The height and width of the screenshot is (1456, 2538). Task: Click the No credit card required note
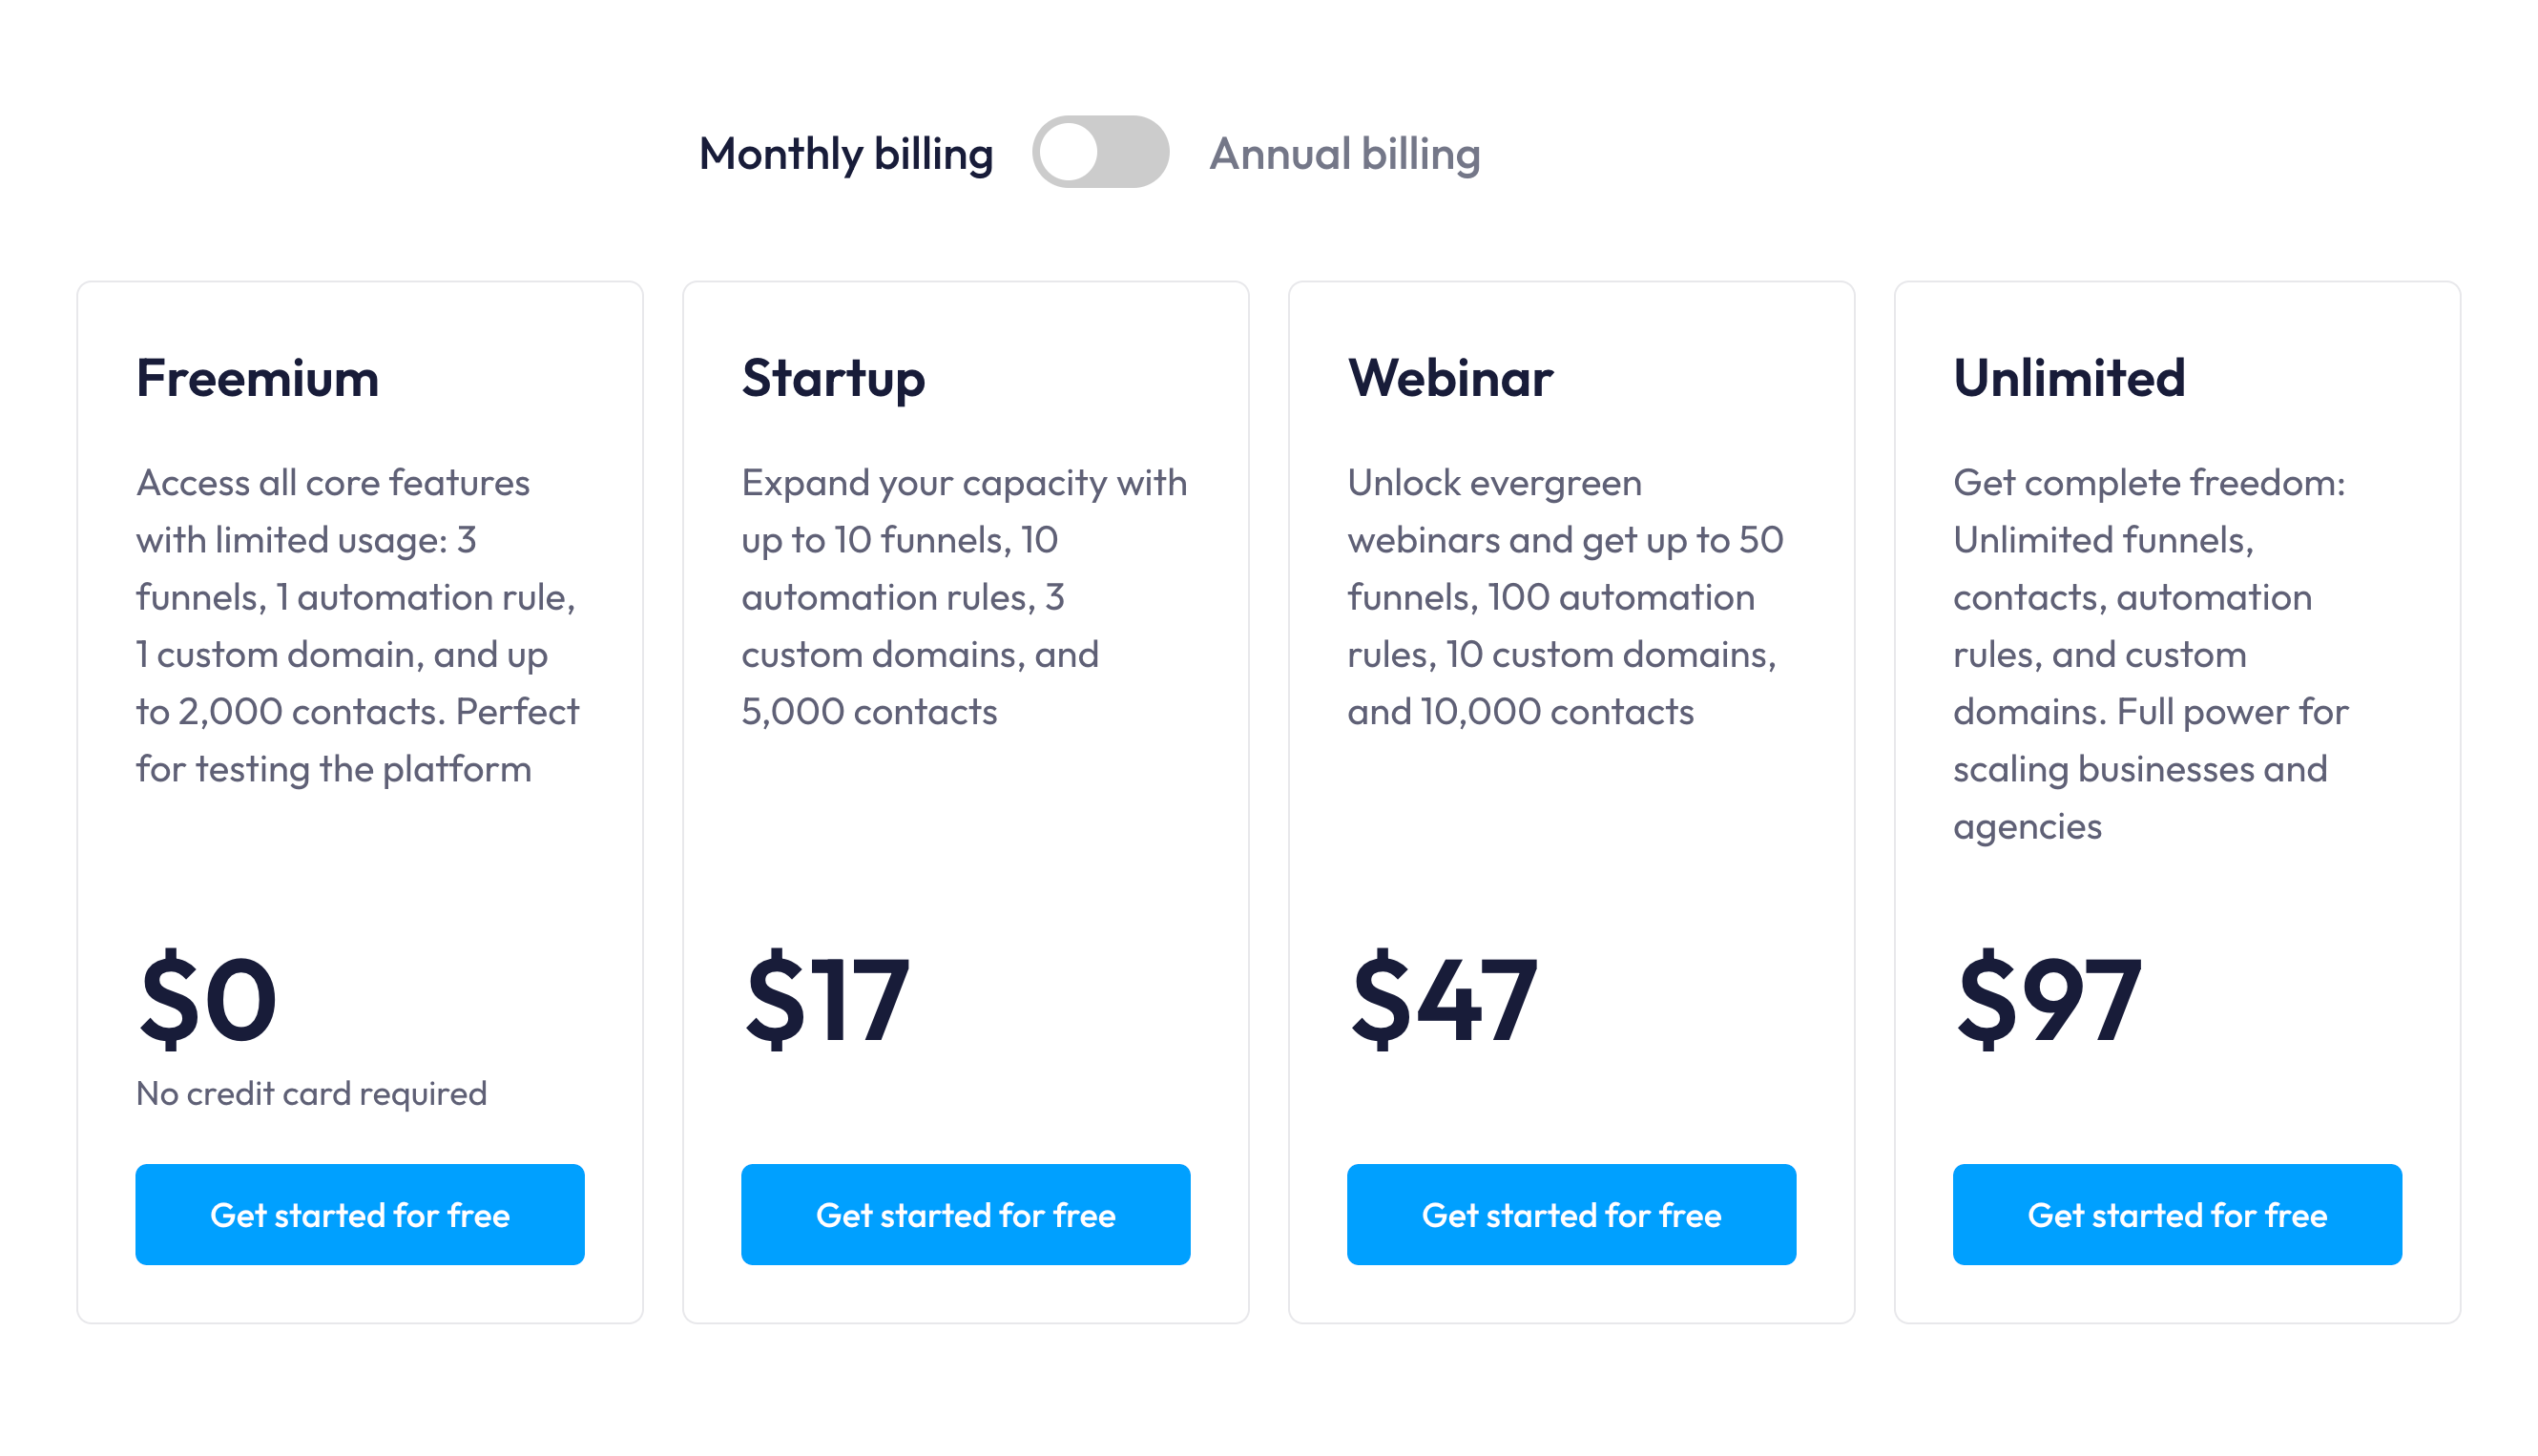click(x=311, y=1093)
